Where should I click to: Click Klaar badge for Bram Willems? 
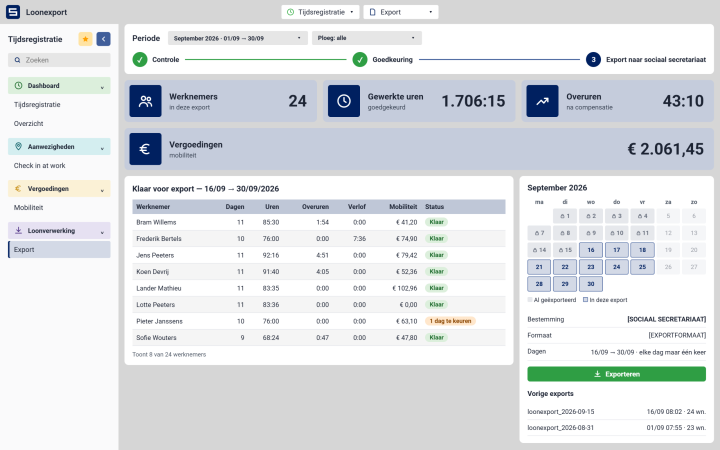coord(436,222)
